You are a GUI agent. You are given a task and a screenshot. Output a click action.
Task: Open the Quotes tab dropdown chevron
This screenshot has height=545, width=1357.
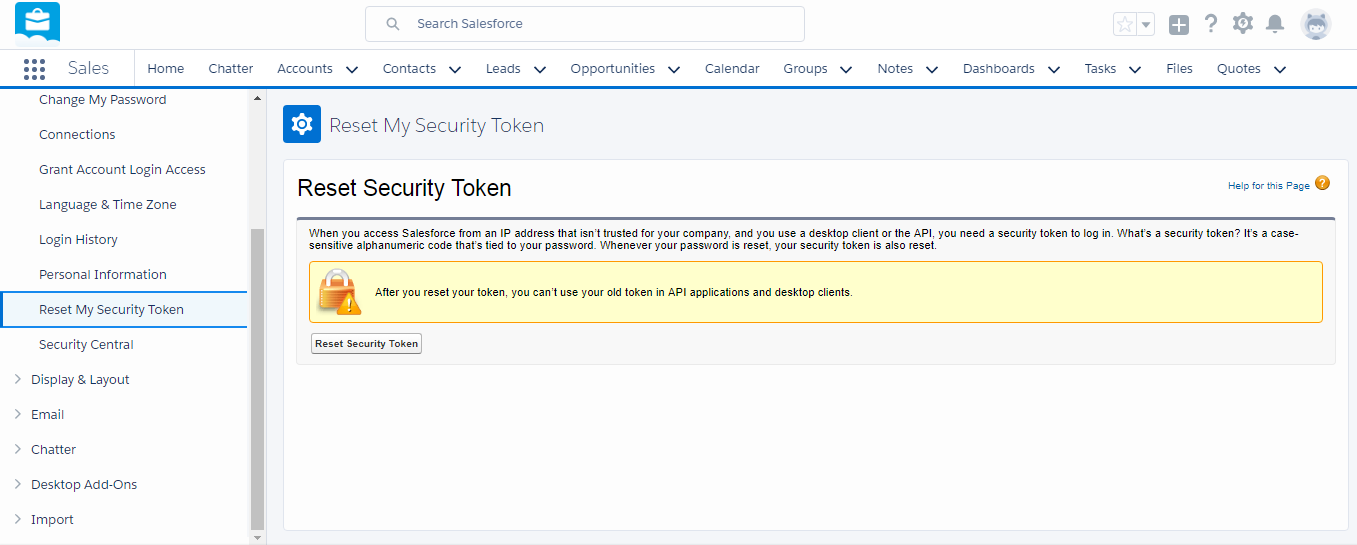1279,69
